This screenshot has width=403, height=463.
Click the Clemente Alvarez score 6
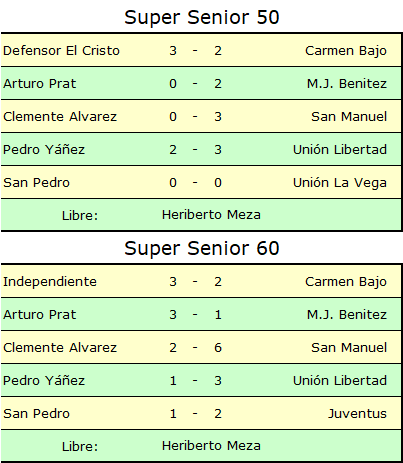pyautogui.click(x=218, y=348)
